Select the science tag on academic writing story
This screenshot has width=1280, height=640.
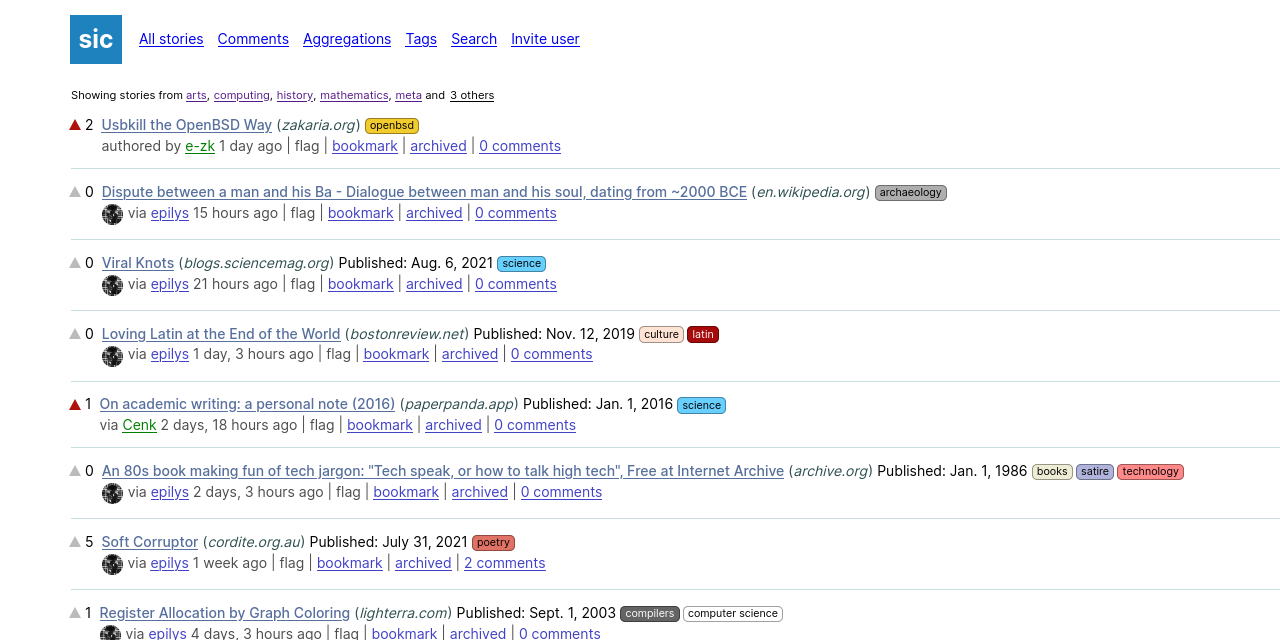pyautogui.click(x=701, y=405)
